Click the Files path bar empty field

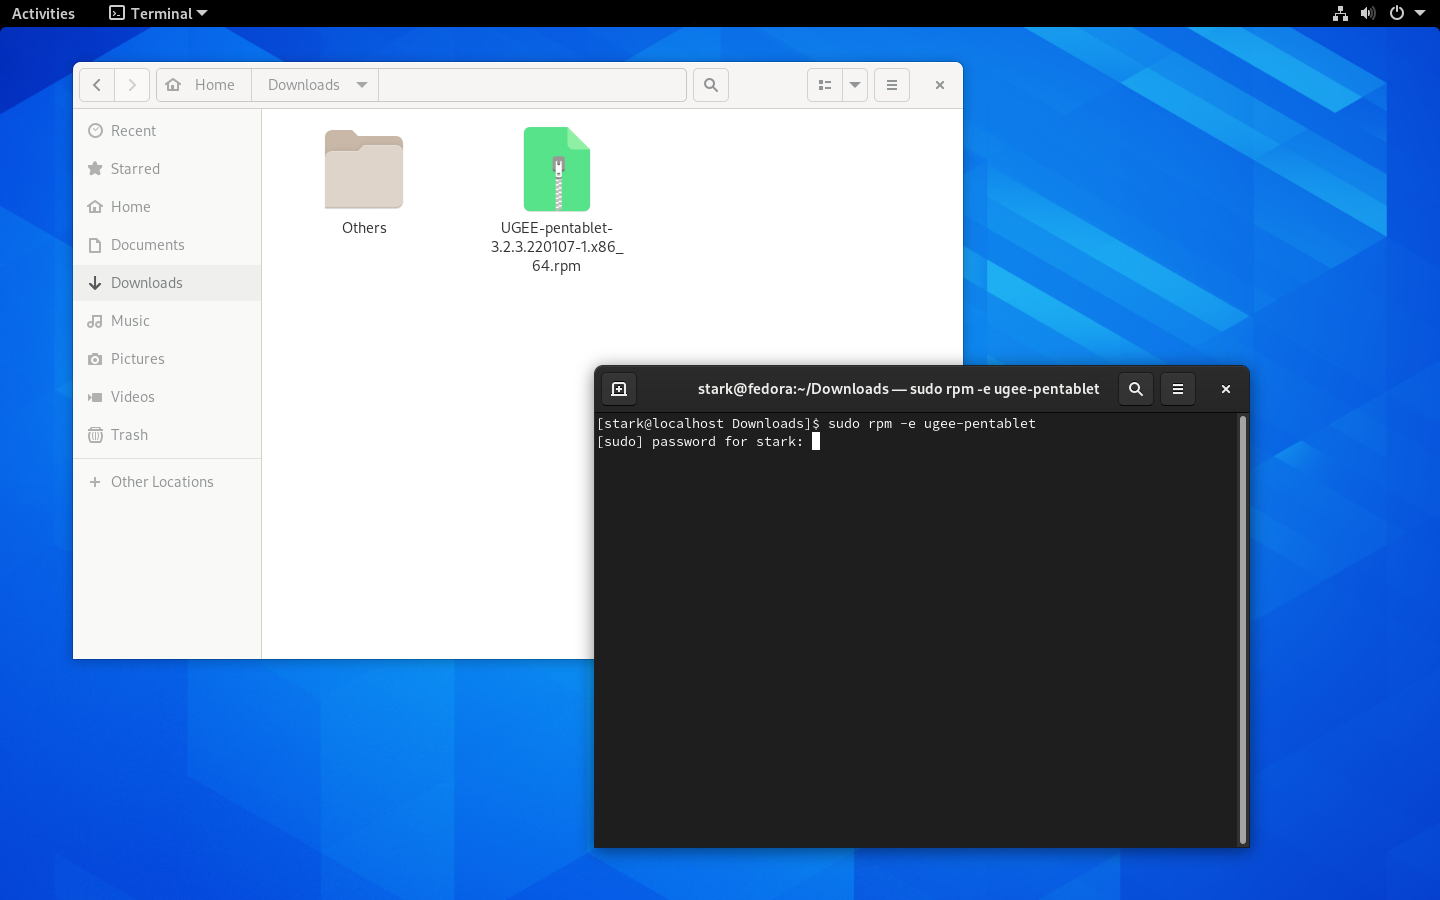point(533,85)
